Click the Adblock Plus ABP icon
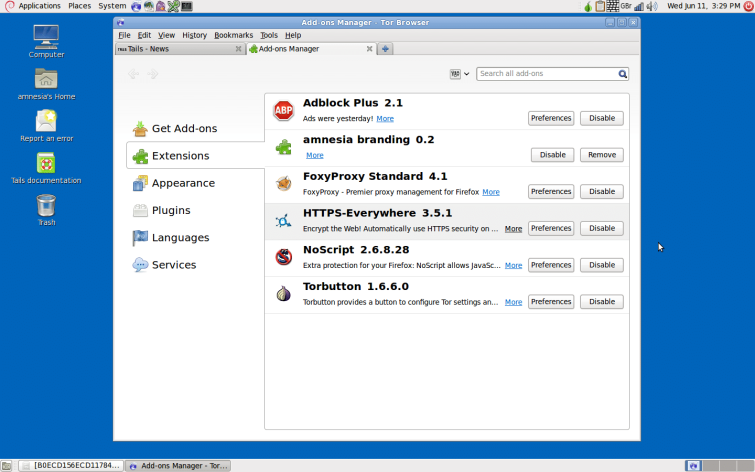 pyautogui.click(x=284, y=111)
